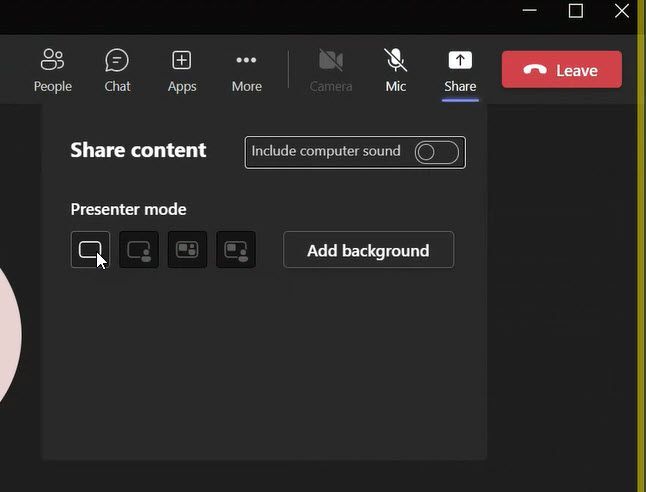Open the More options menu
The image size is (646, 492).
[x=246, y=70]
